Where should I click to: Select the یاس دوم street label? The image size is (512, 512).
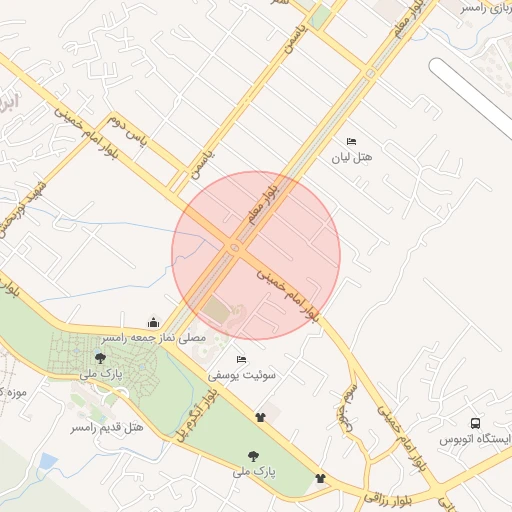click(x=127, y=130)
